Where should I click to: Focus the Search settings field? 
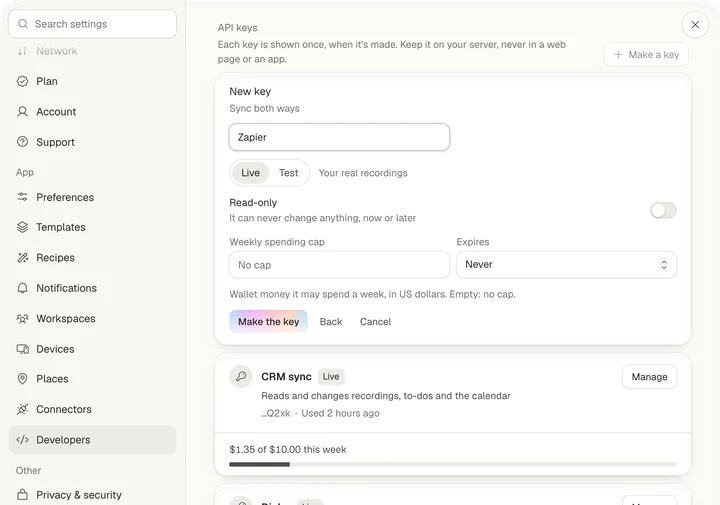tap(92, 24)
